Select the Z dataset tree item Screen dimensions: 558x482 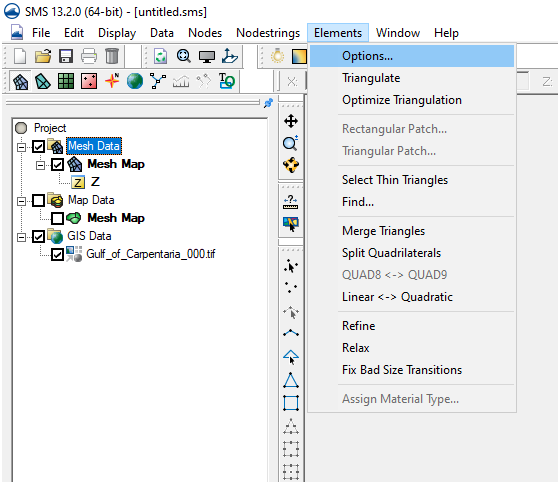[x=95, y=182]
